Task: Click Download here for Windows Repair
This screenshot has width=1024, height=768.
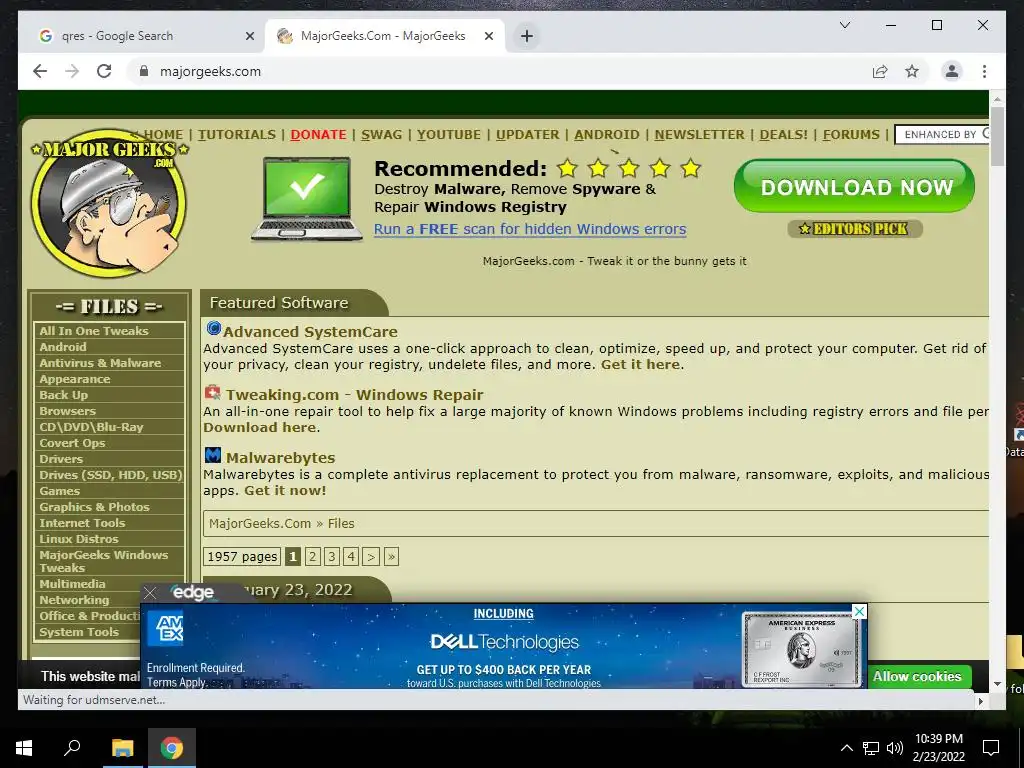Action: click(x=260, y=427)
